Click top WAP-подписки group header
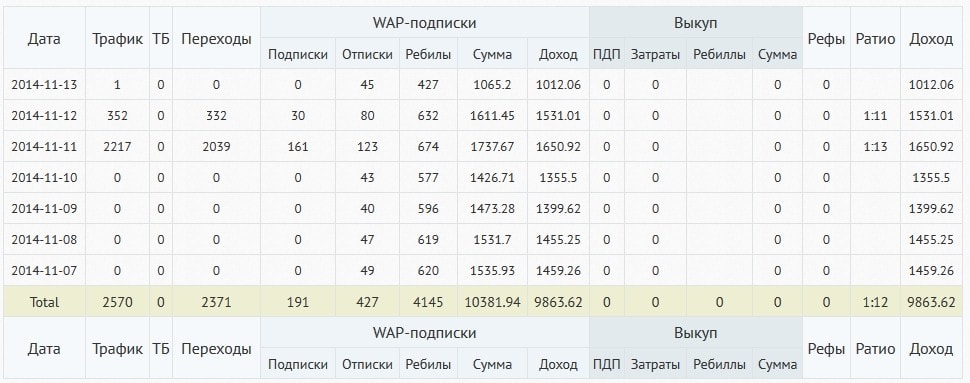The width and height of the screenshot is (970, 383). click(424, 23)
